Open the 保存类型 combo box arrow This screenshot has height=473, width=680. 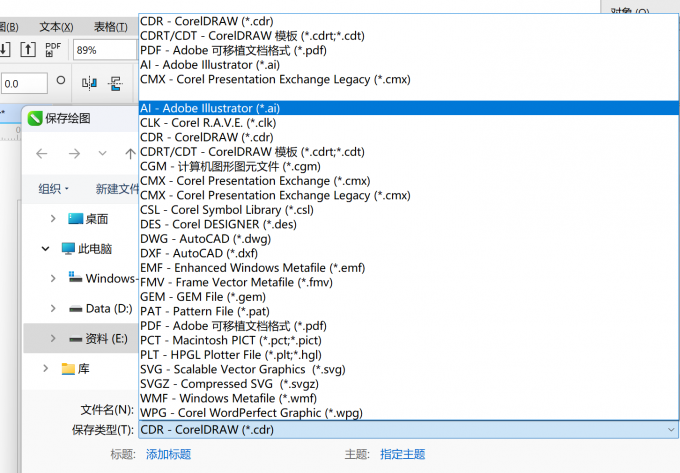tap(671, 430)
